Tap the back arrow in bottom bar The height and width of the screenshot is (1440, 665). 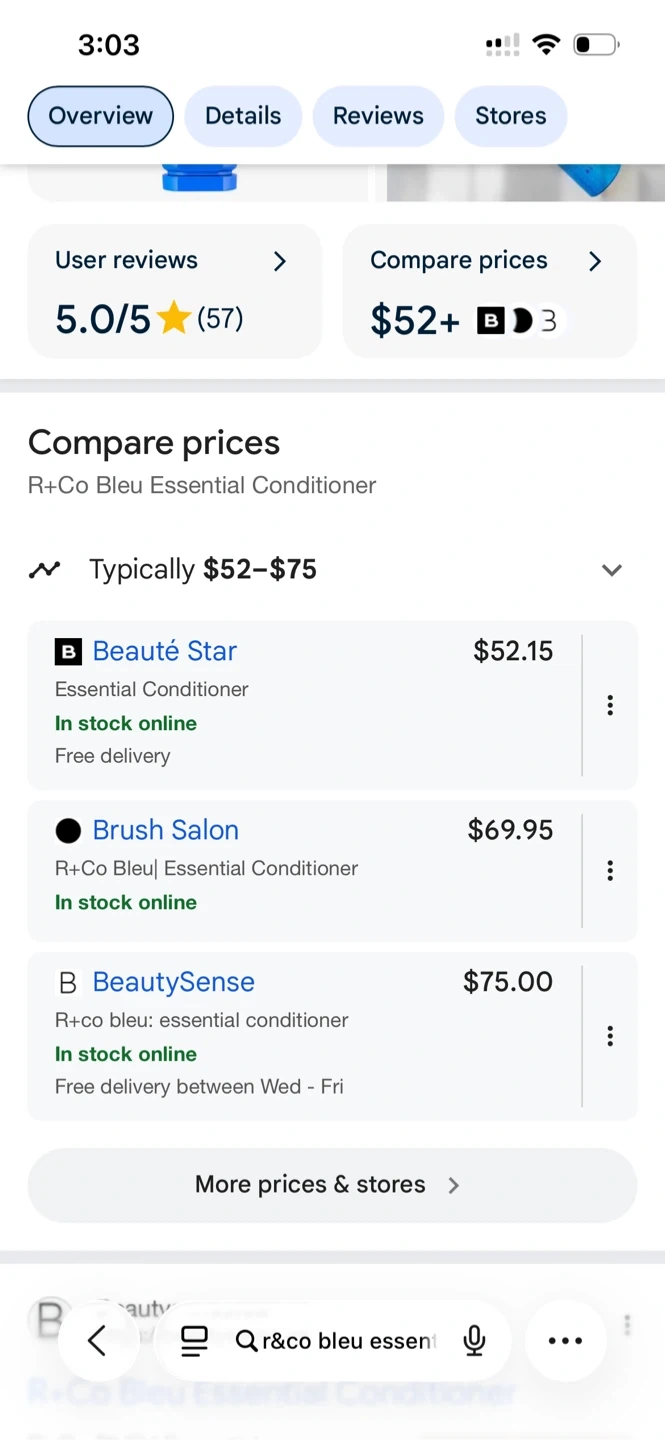point(97,1340)
